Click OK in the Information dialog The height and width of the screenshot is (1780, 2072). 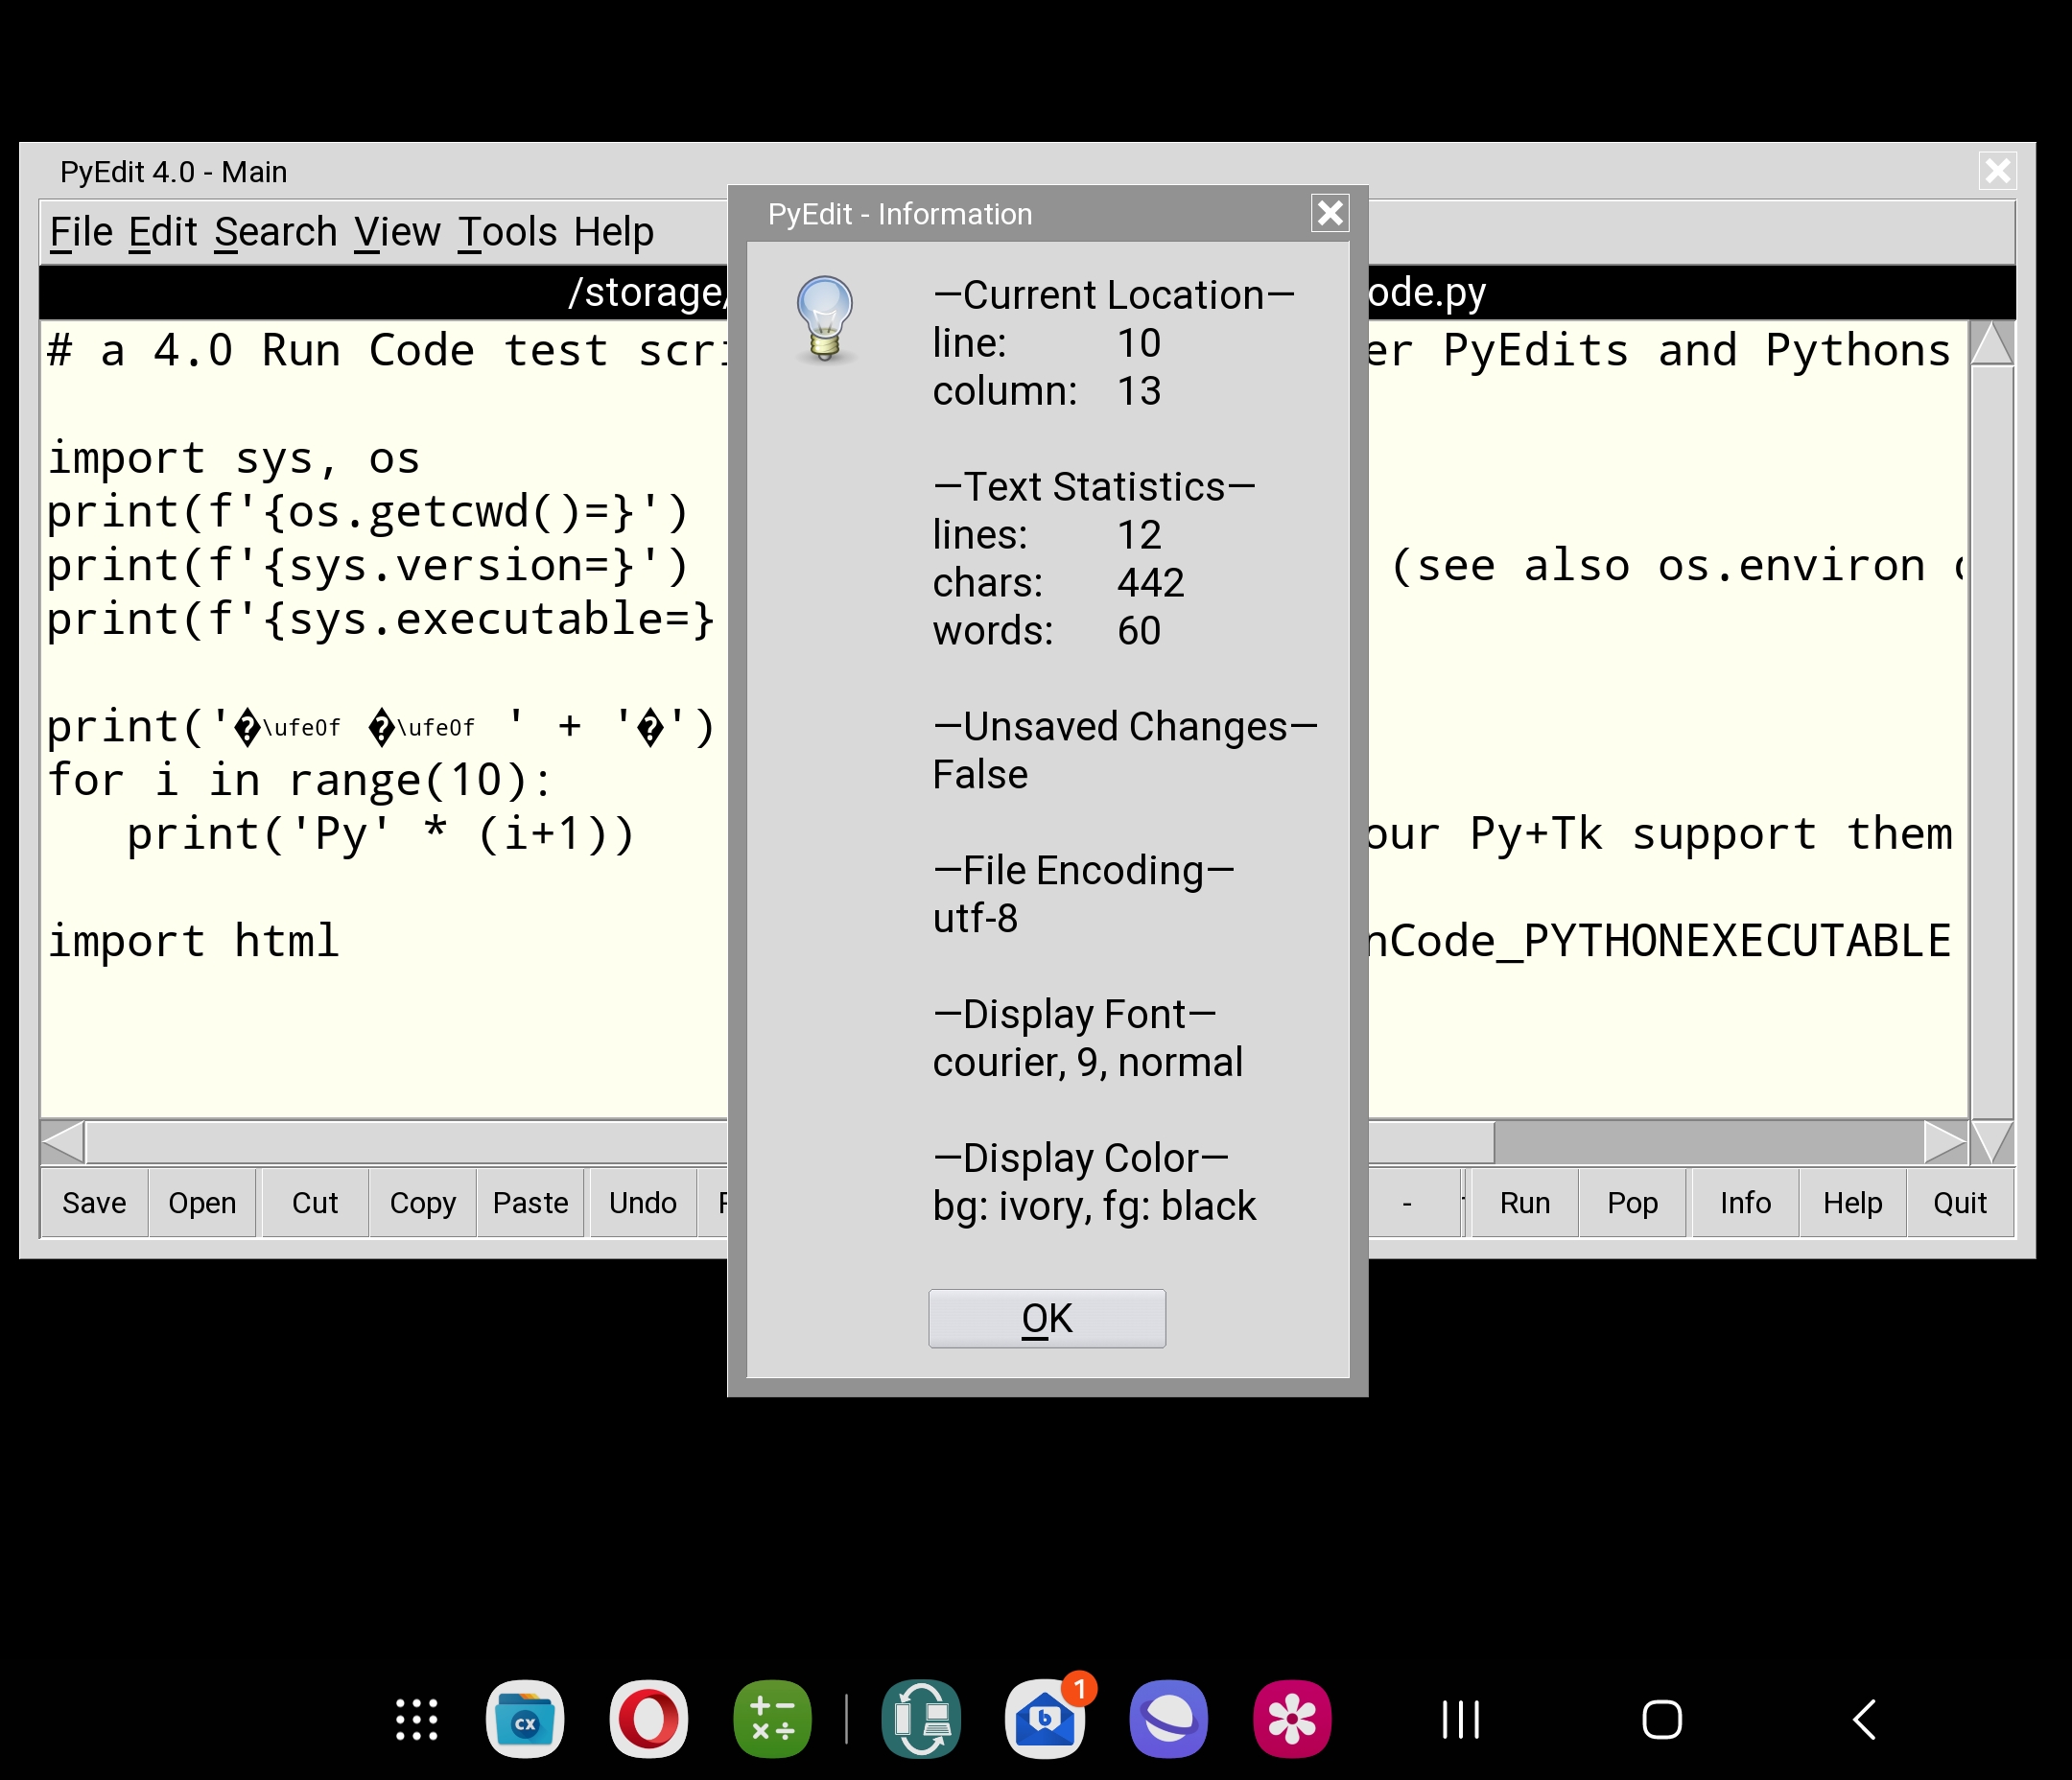click(x=1046, y=1318)
